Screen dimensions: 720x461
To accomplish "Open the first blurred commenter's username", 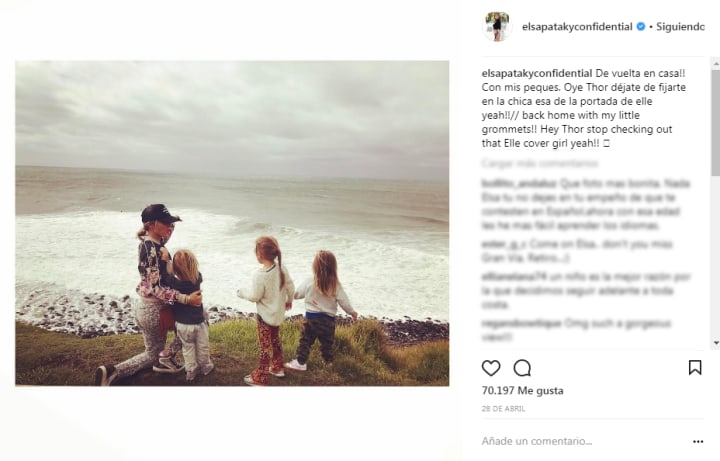I will (519, 184).
